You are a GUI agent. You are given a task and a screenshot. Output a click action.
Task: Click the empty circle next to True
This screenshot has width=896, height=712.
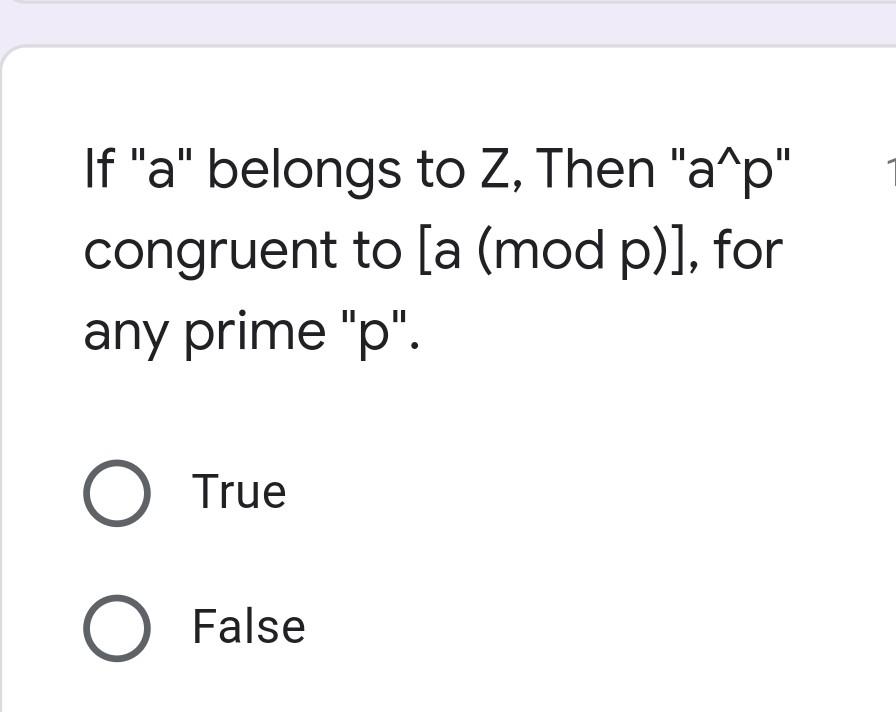click(117, 491)
